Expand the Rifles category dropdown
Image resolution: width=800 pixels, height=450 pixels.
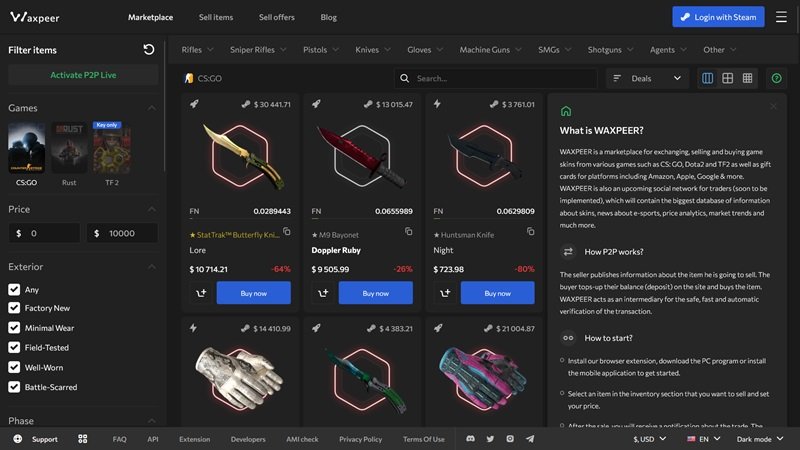coord(197,49)
